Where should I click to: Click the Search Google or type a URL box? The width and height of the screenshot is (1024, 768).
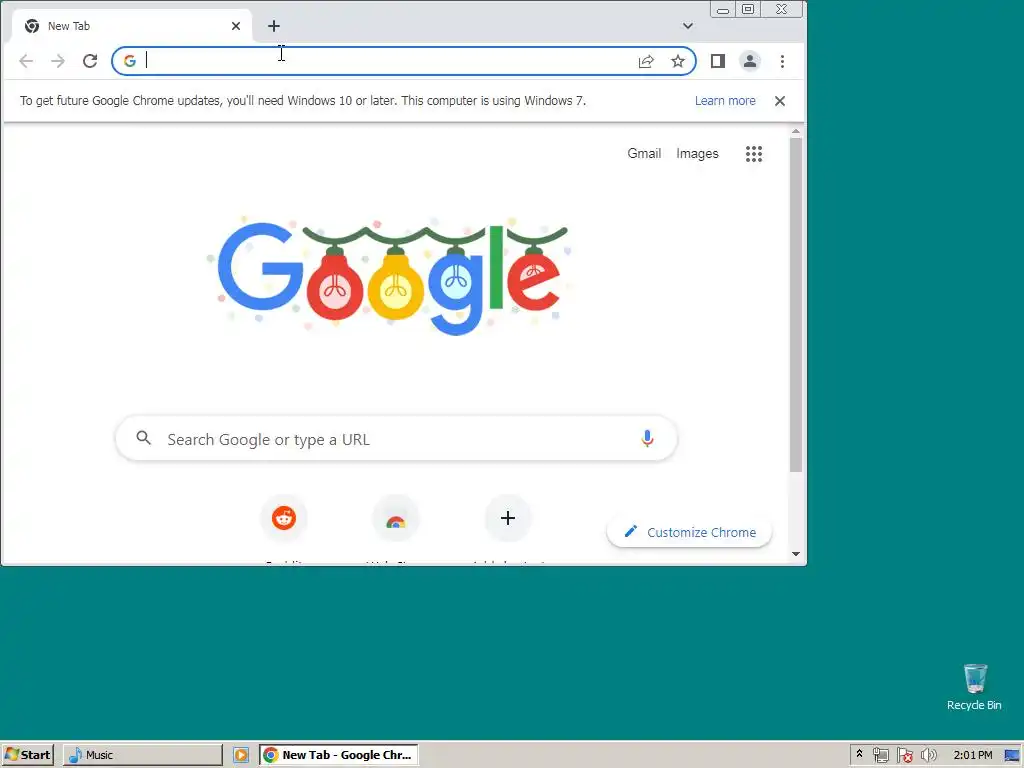(x=396, y=438)
